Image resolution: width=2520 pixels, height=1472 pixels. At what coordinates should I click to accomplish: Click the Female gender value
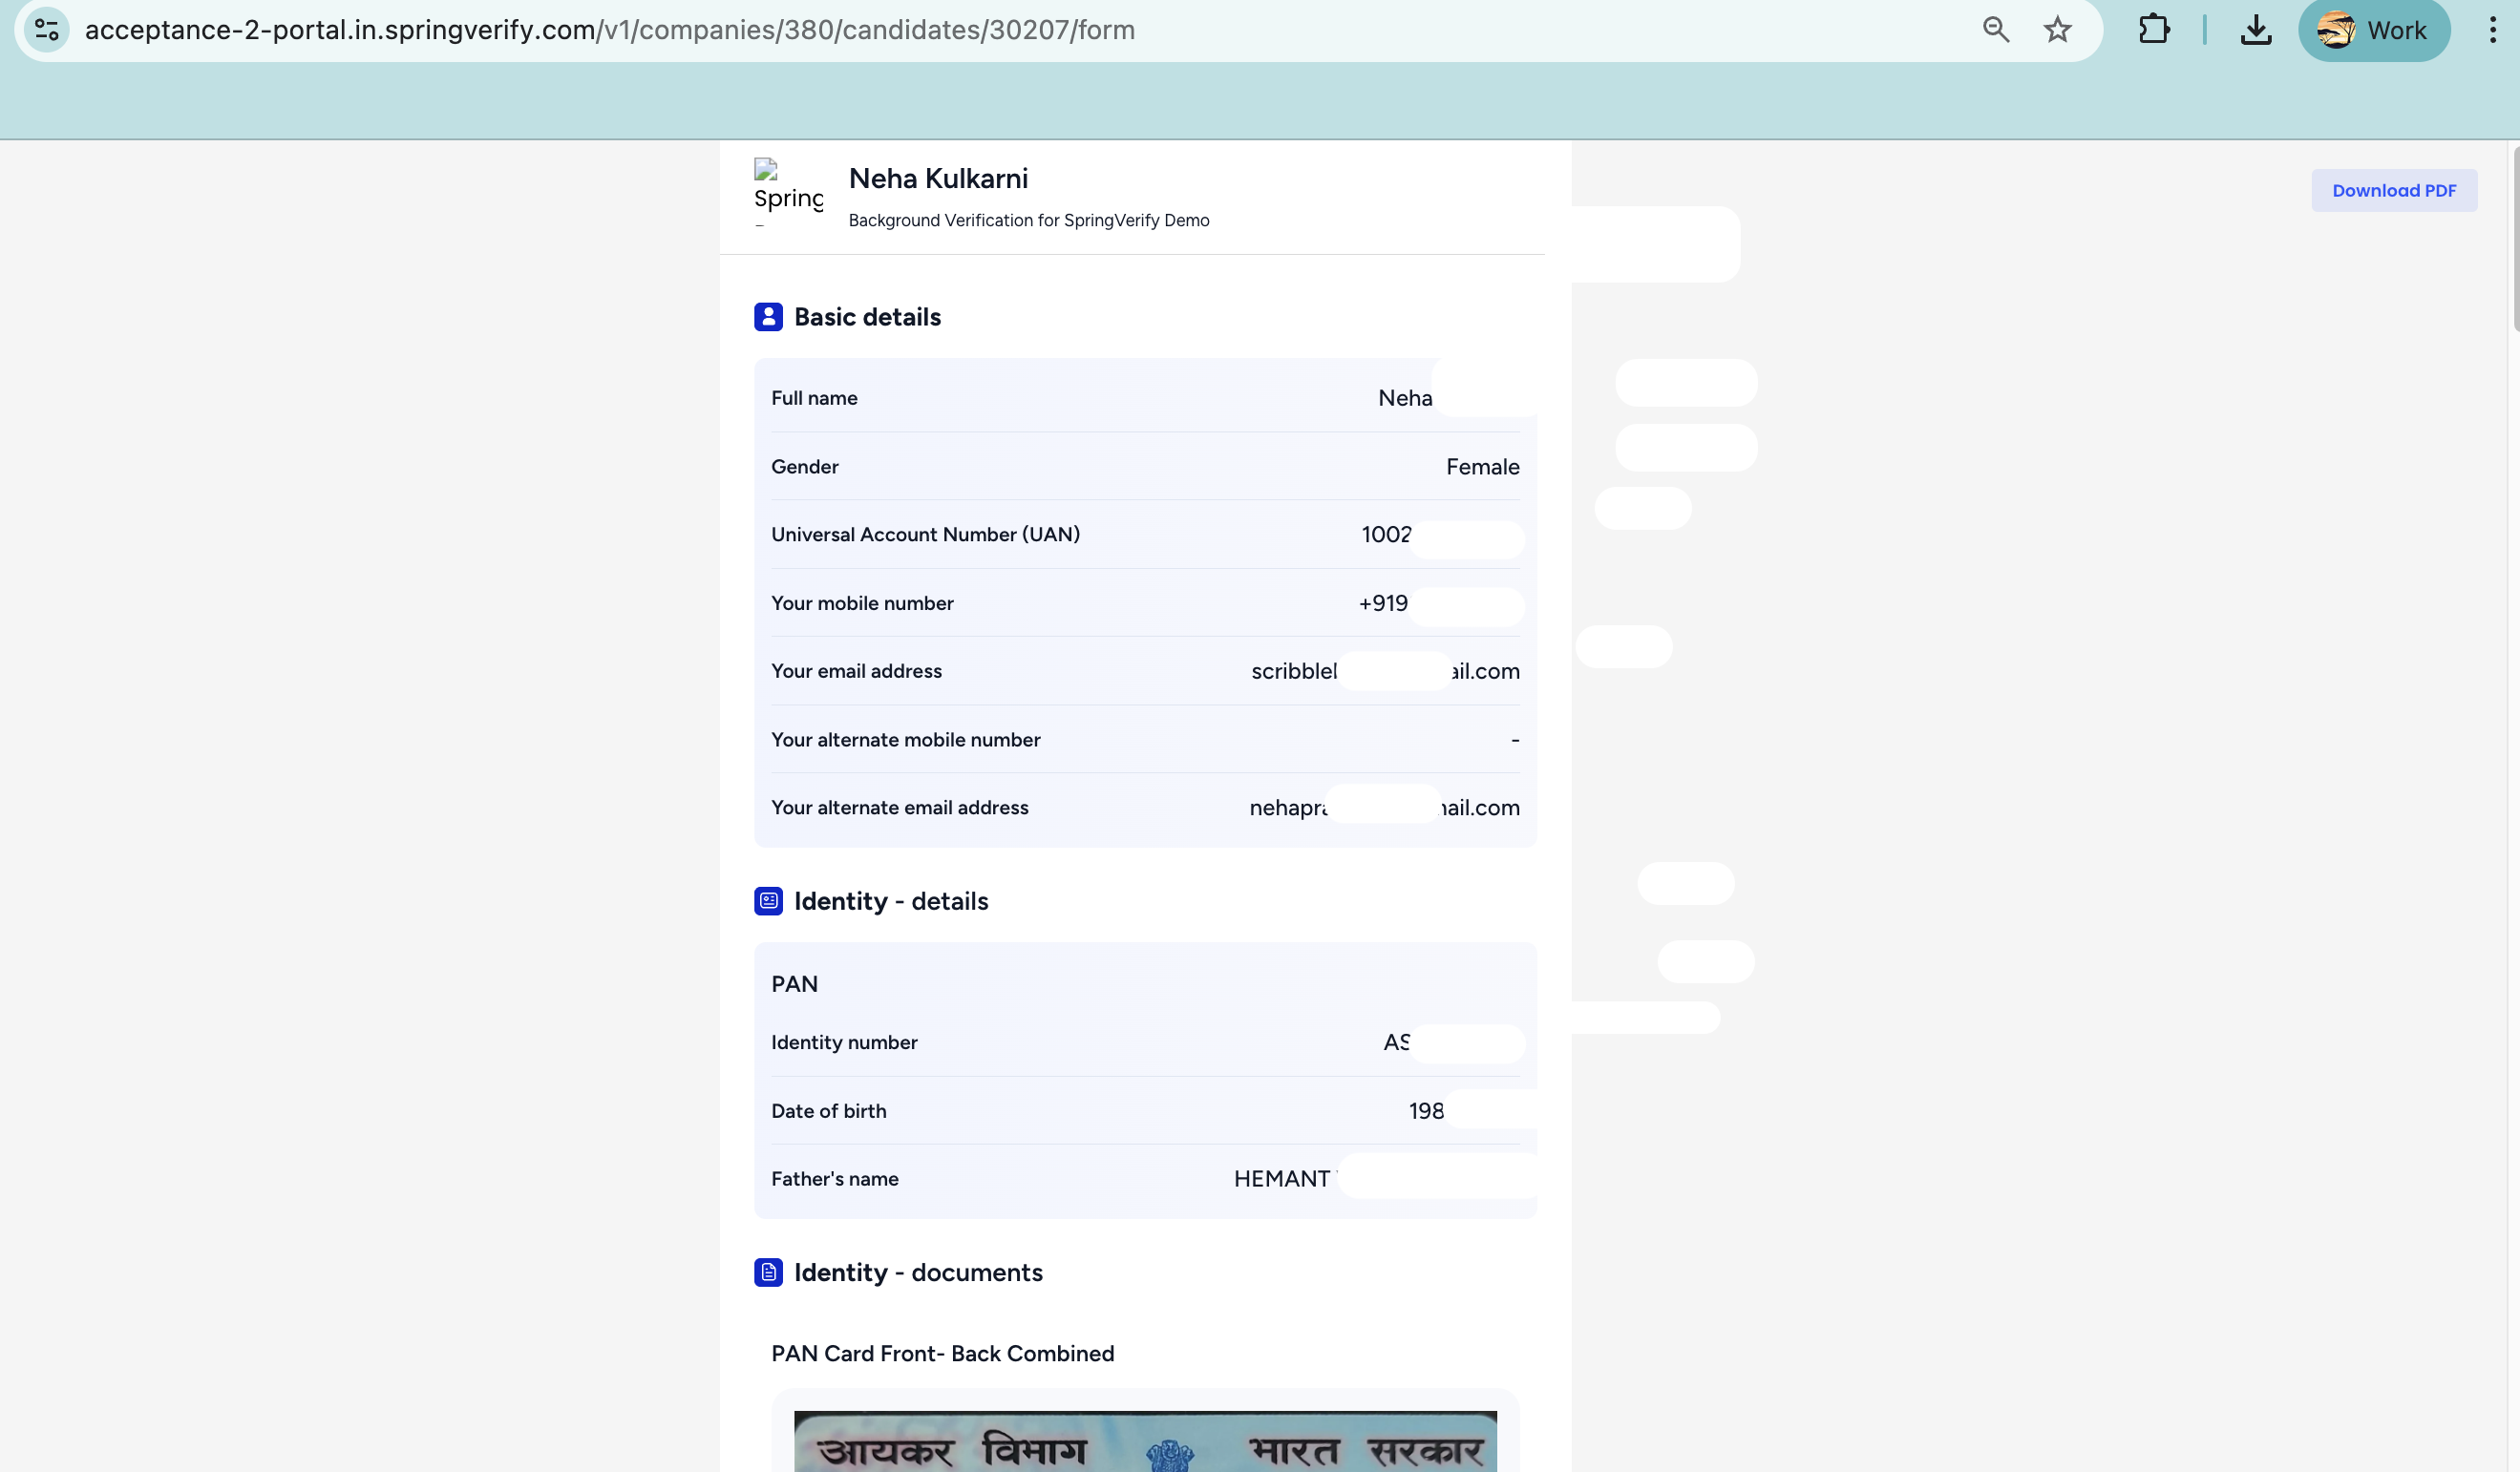(1482, 467)
